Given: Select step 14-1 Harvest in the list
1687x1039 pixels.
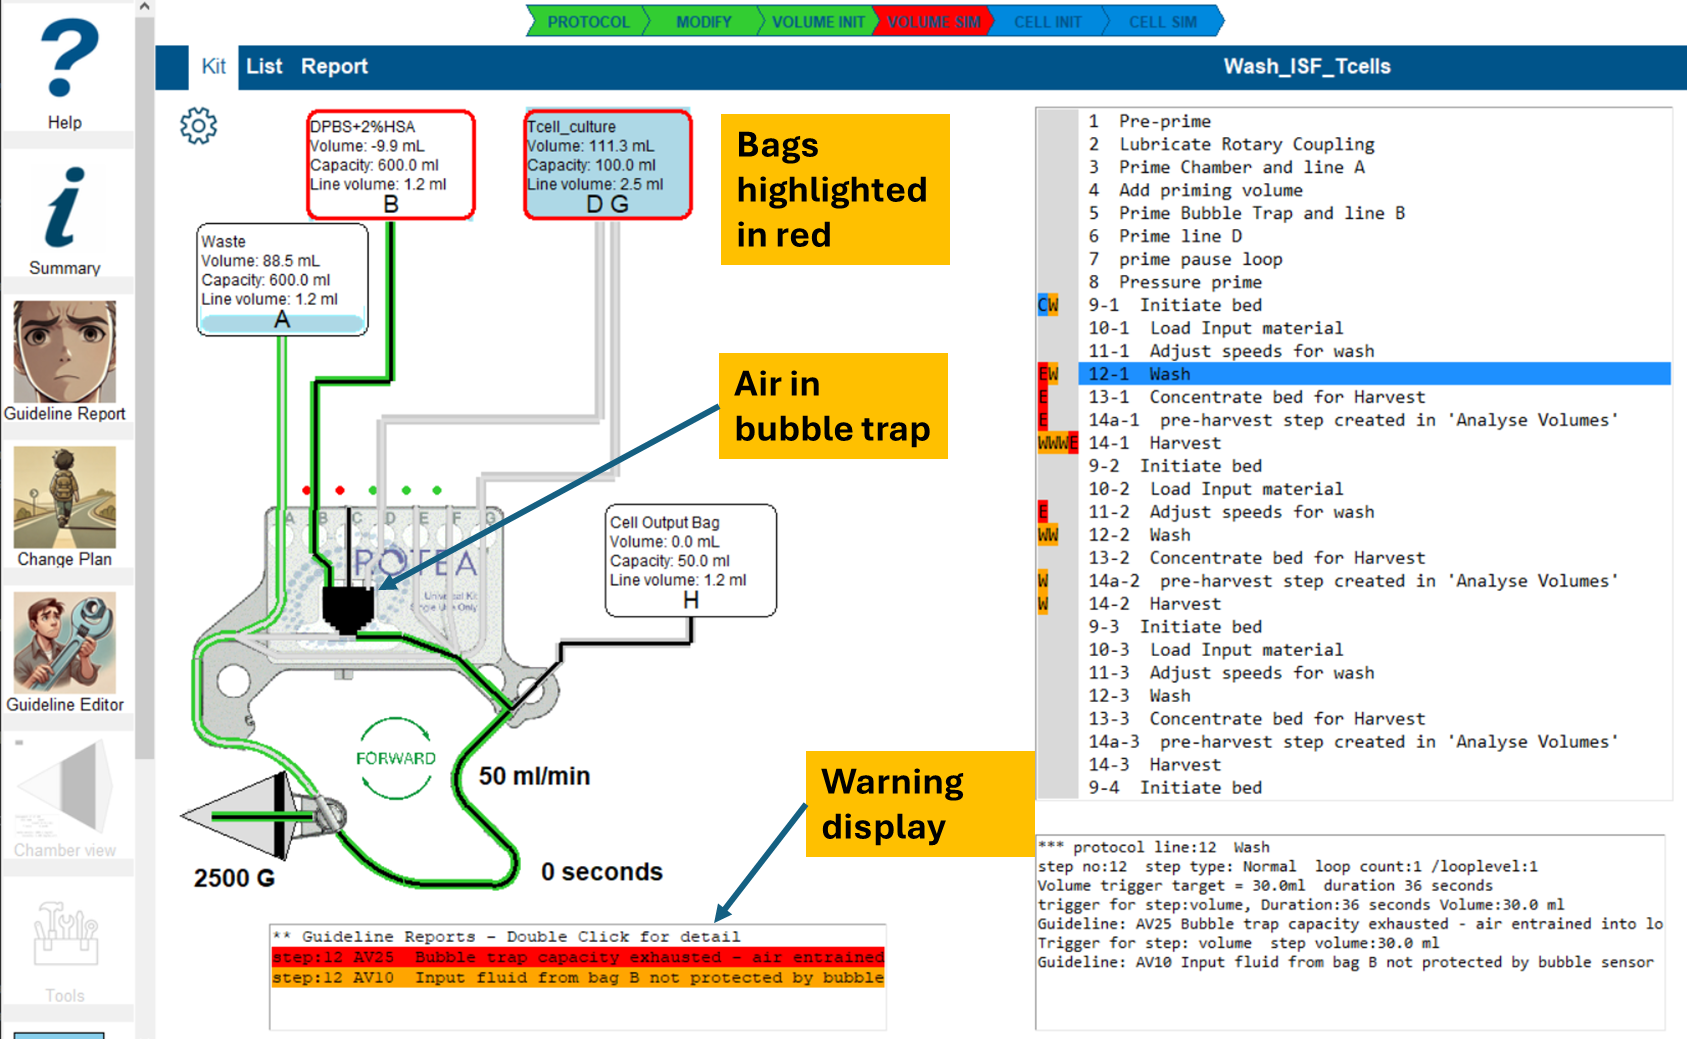Looking at the screenshot, I should pos(1185,443).
